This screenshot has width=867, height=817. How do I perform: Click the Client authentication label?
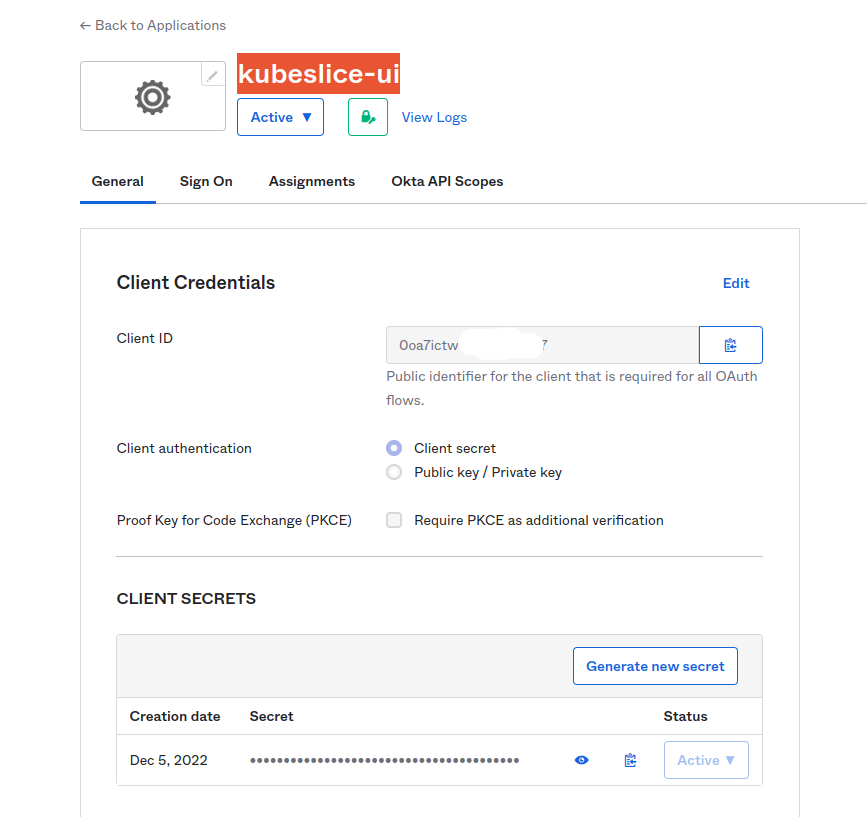pyautogui.click(x=184, y=448)
